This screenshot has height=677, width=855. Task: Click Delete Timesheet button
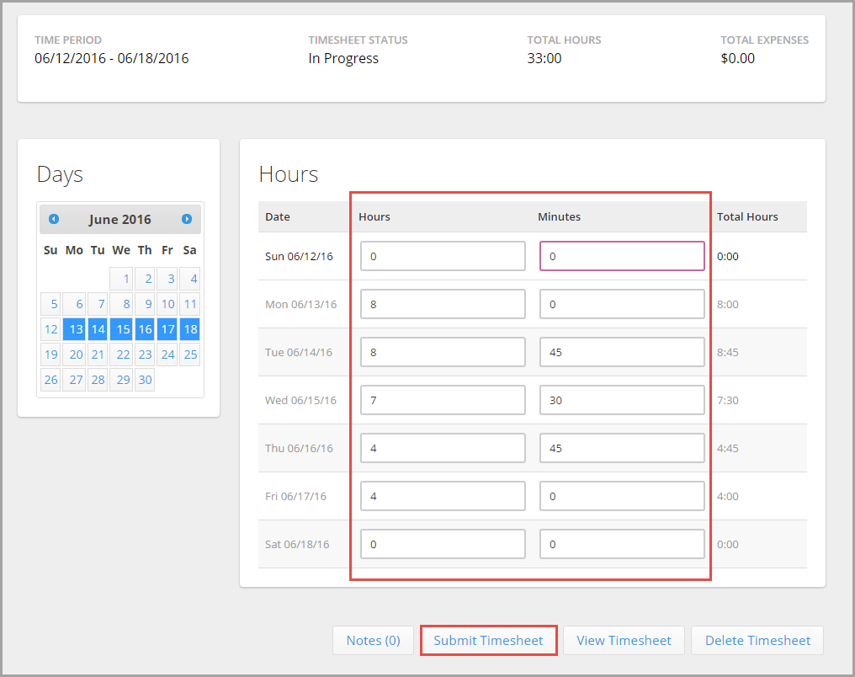757,640
